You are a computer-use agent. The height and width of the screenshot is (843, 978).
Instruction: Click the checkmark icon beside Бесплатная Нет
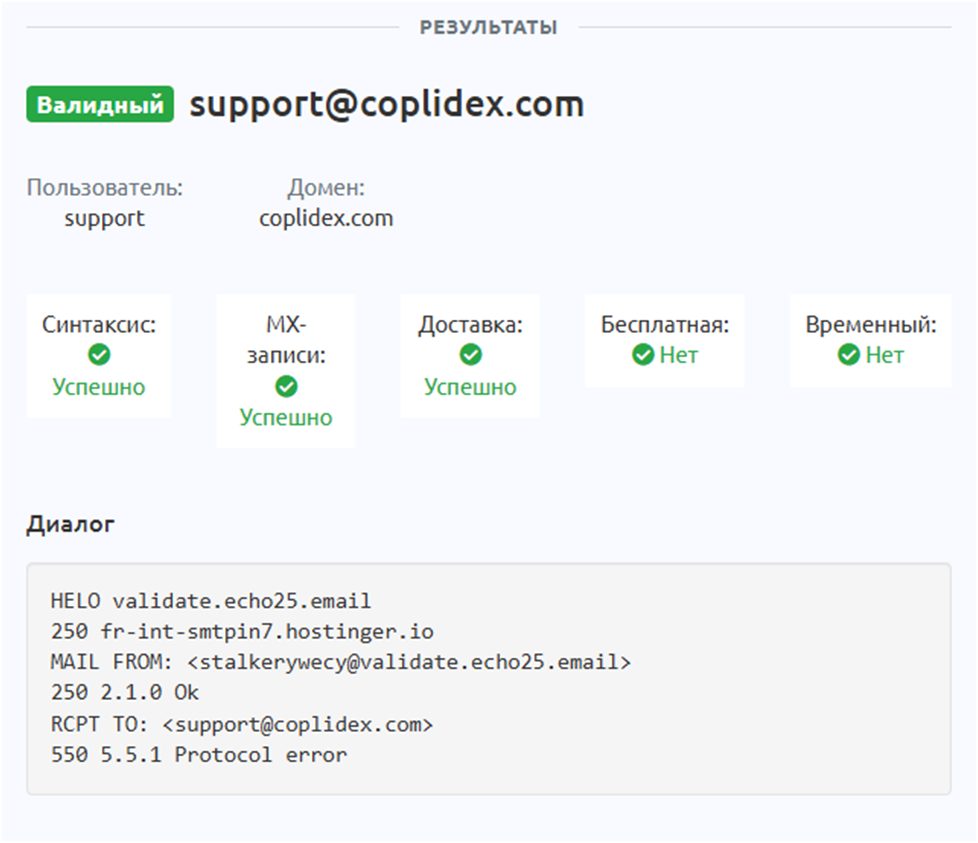pyautogui.click(x=643, y=355)
